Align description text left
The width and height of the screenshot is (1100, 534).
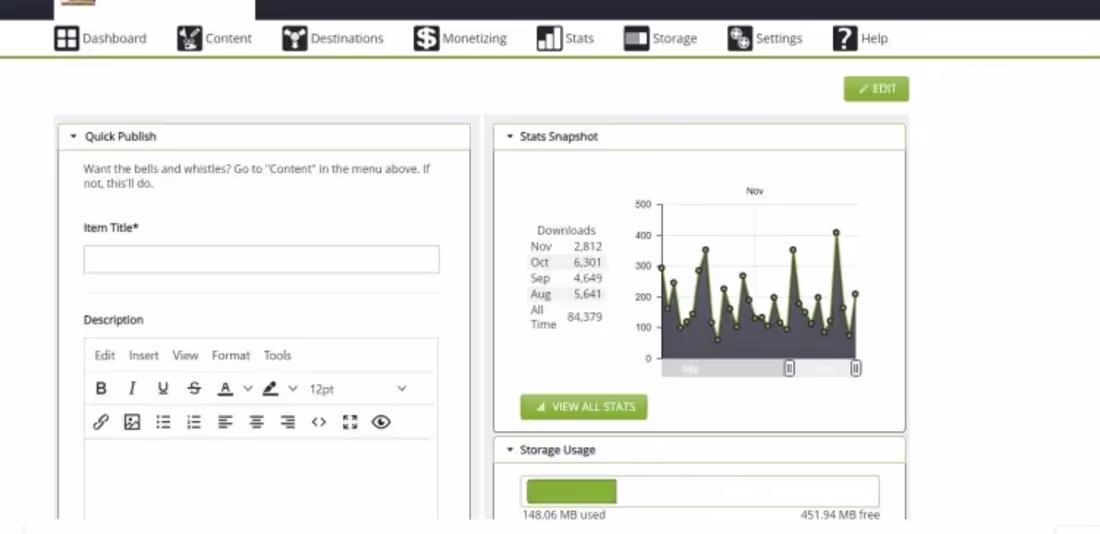(x=225, y=422)
